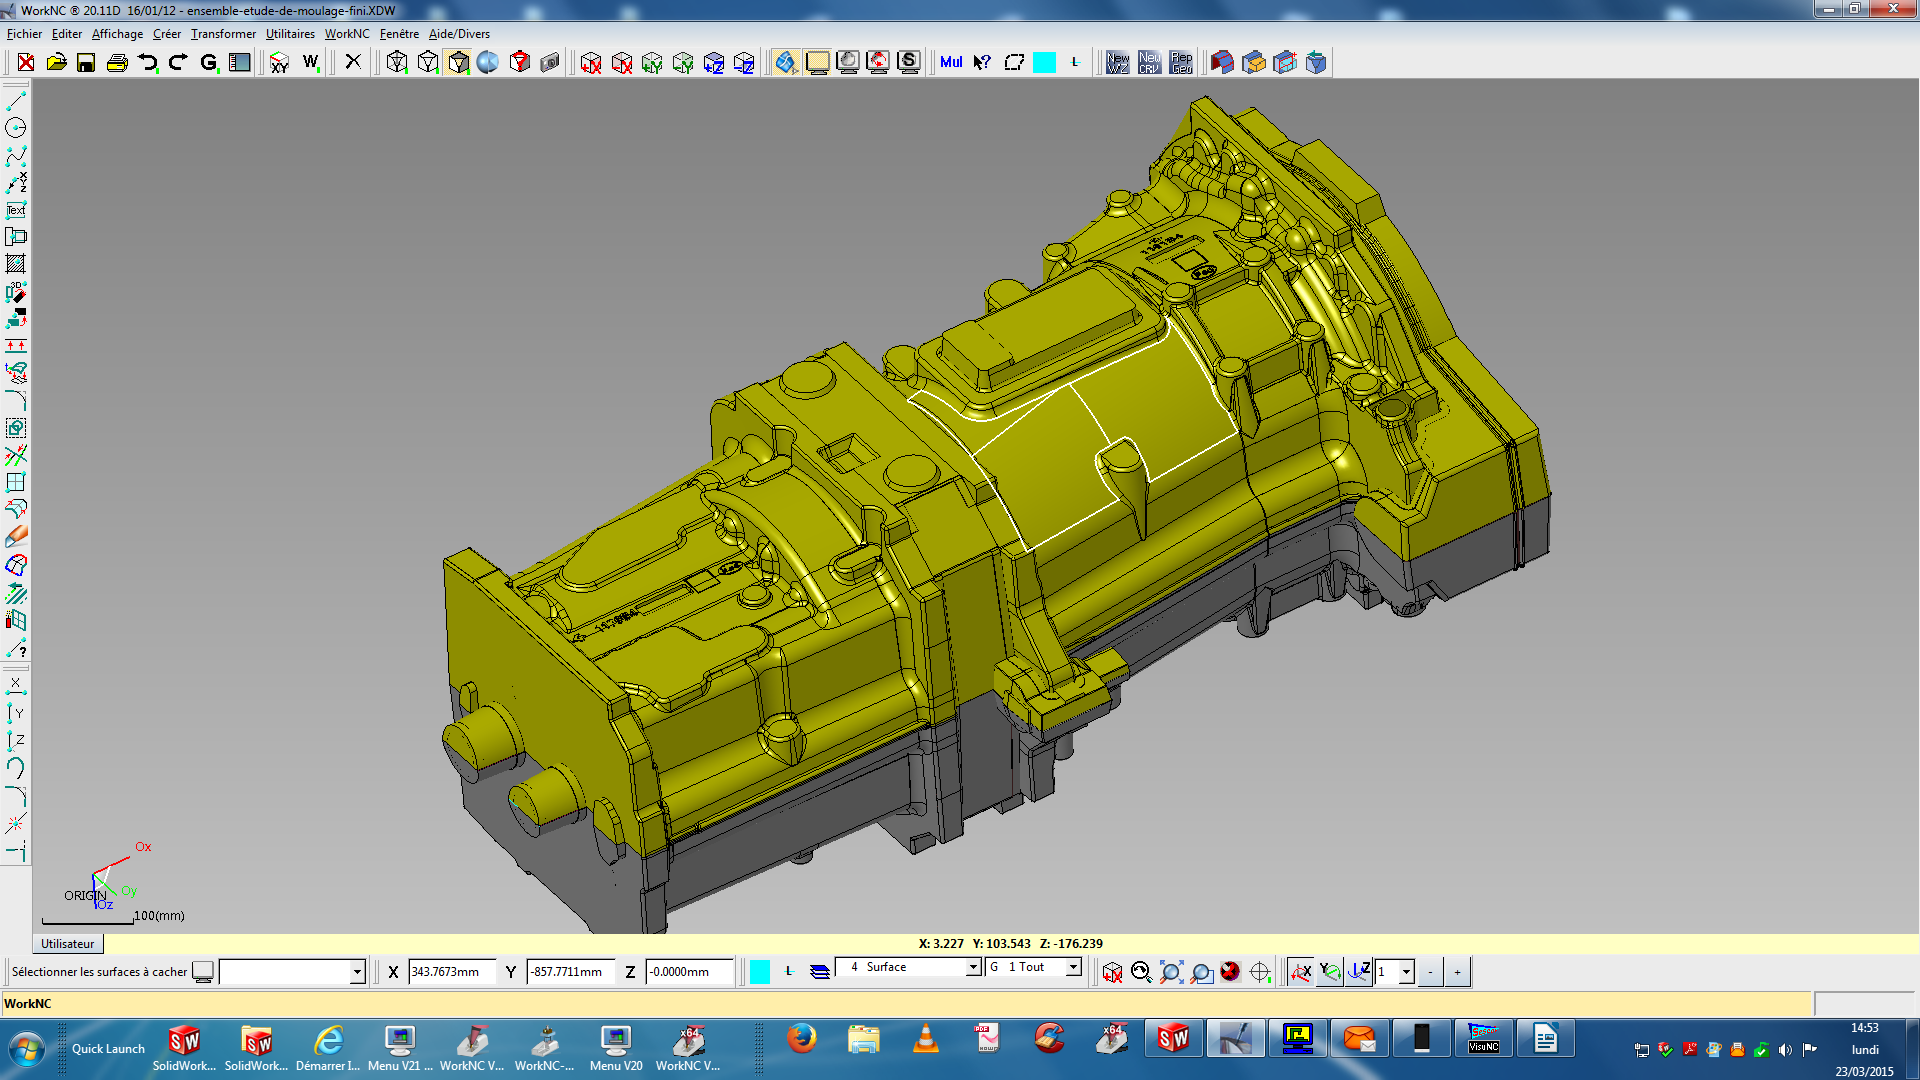Print the model with the printer icon
Viewport: 1920px width, 1080px height.
117,62
